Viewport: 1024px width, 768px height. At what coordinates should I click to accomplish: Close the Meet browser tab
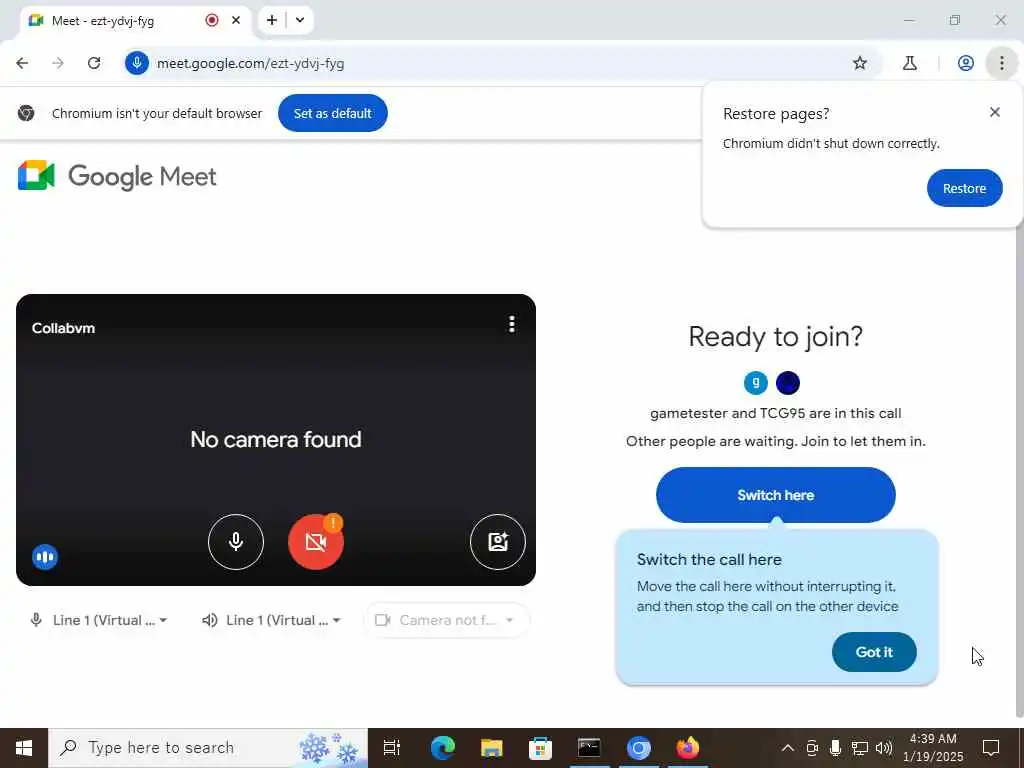(x=236, y=20)
